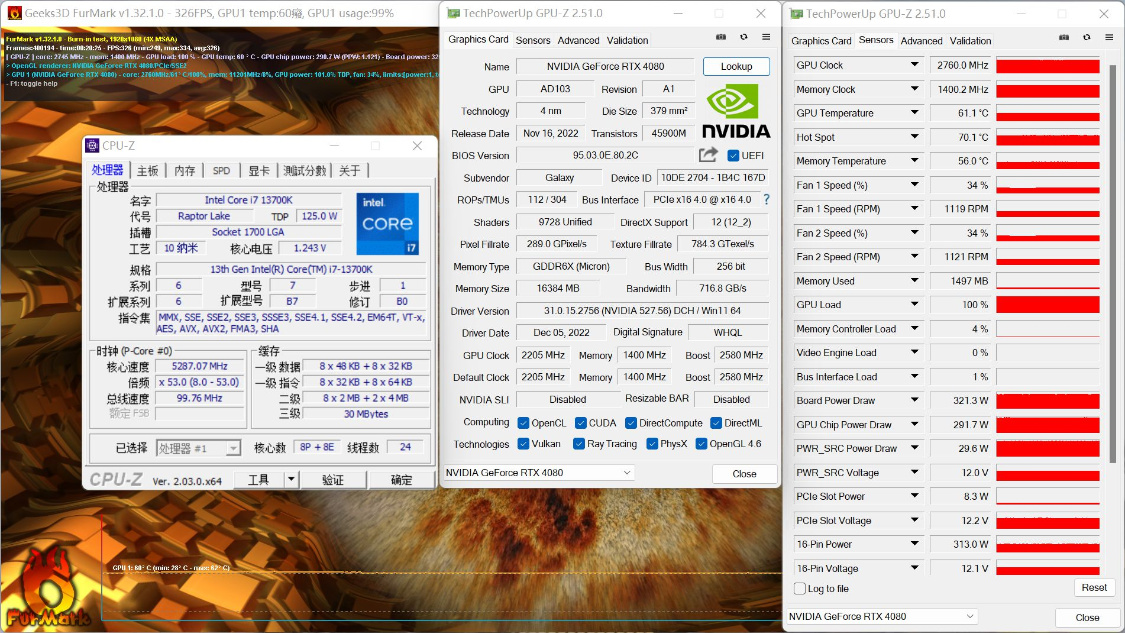Open the CPU-Z 内存 tab
The width and height of the screenshot is (1125, 633).
(184, 170)
